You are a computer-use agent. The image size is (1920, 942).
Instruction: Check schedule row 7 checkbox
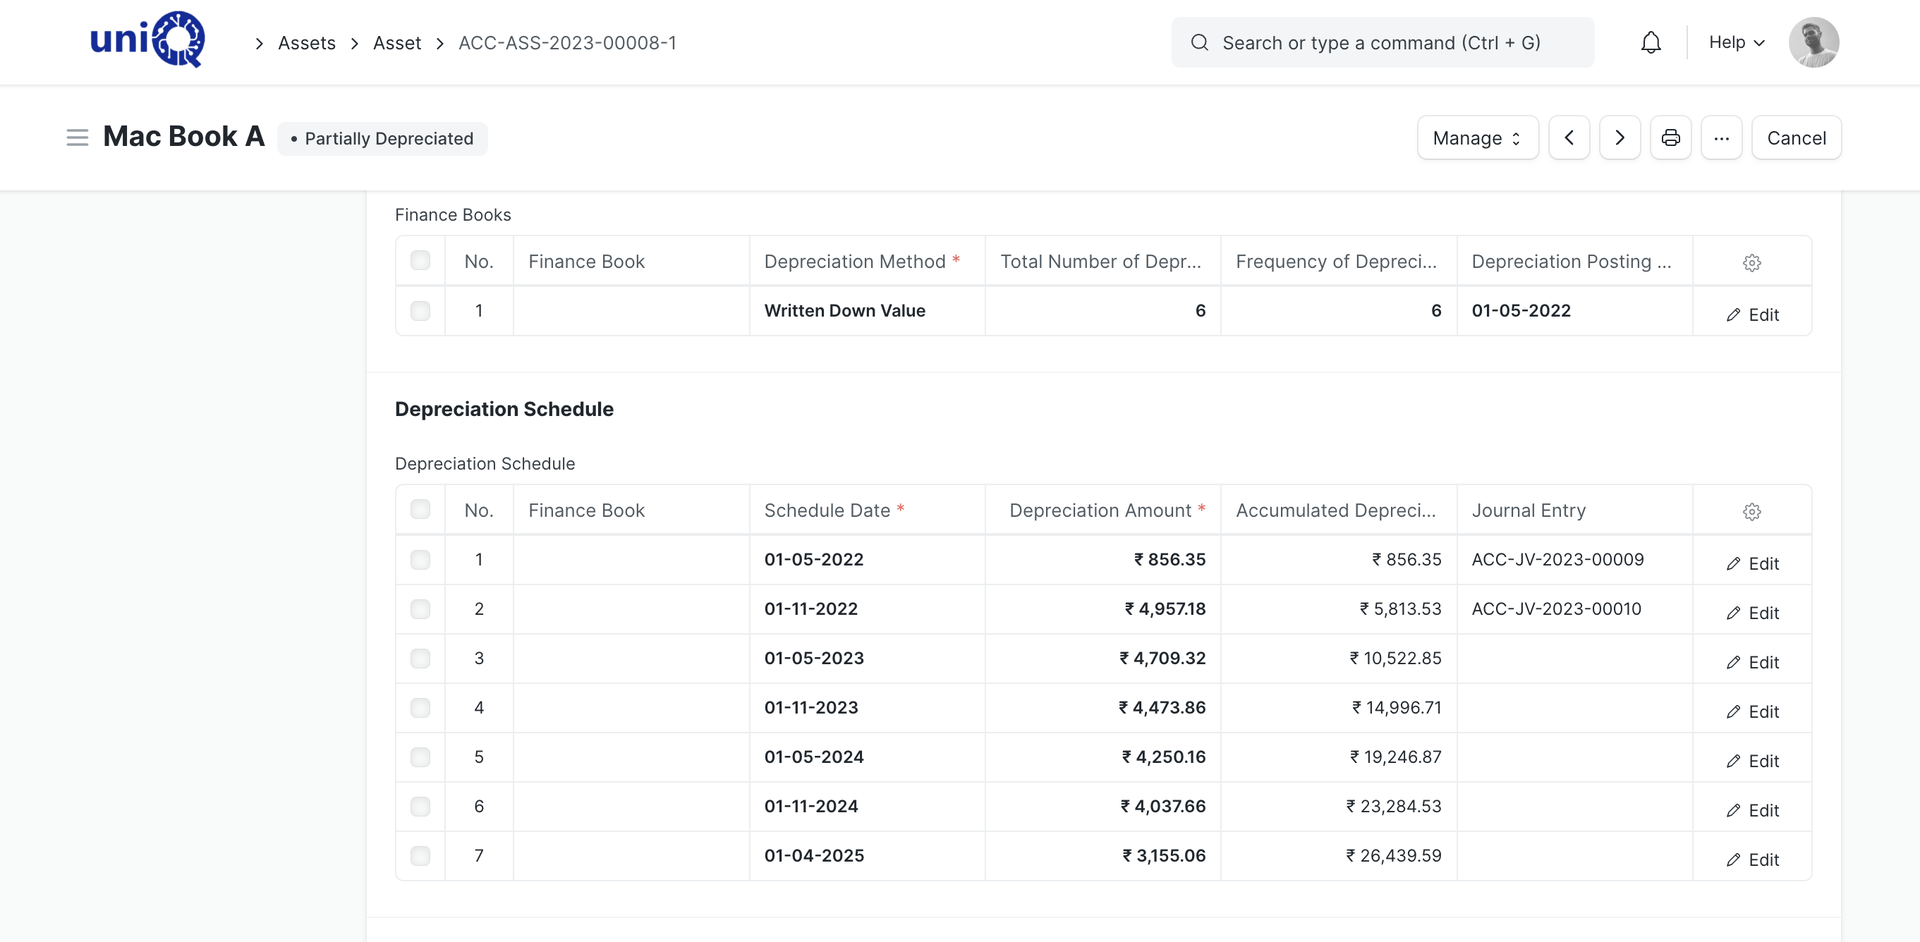coord(420,855)
